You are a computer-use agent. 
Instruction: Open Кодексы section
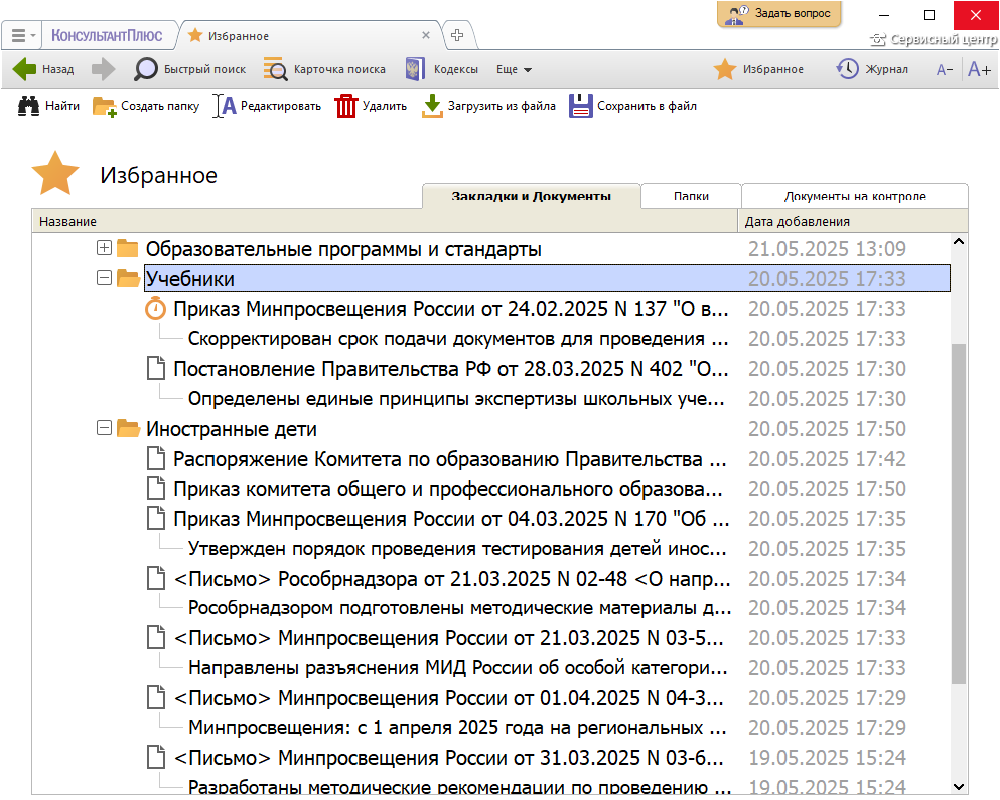click(x=442, y=69)
